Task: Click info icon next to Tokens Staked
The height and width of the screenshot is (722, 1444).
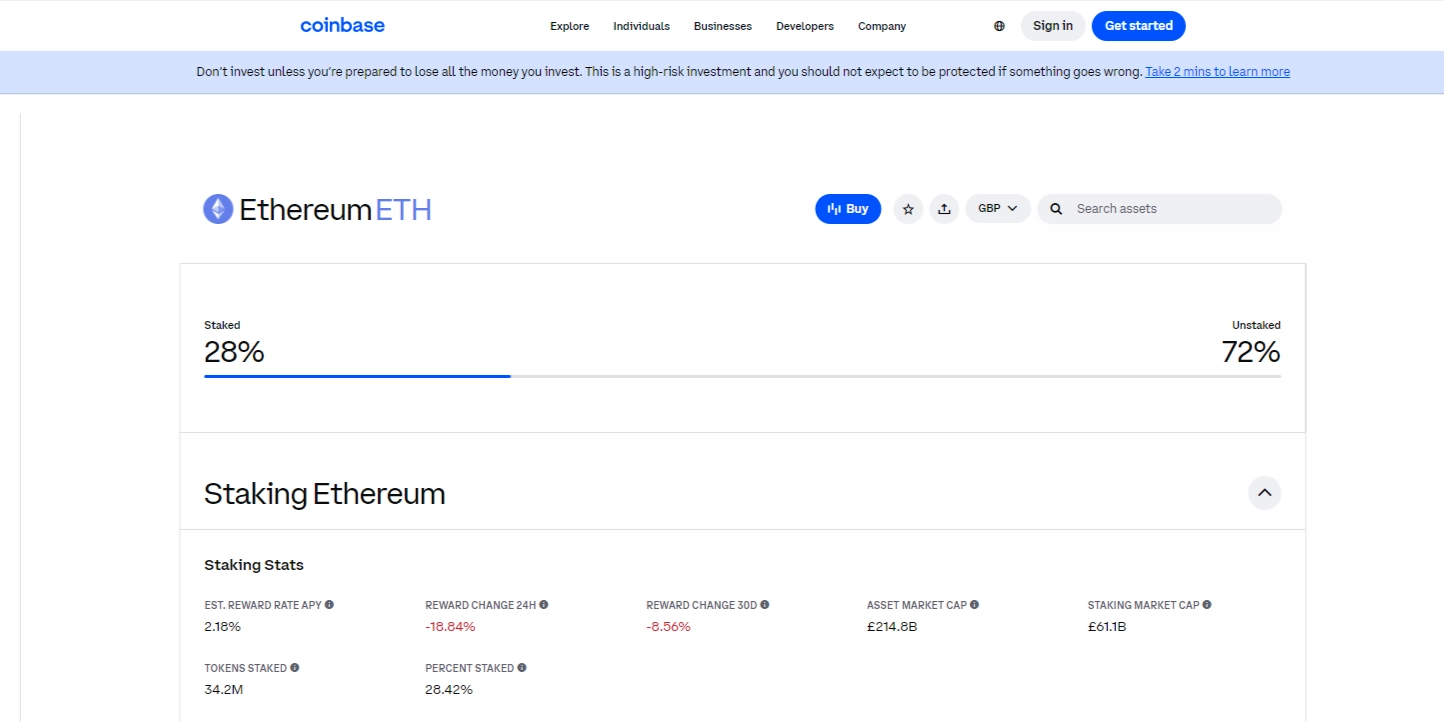Action: [295, 667]
